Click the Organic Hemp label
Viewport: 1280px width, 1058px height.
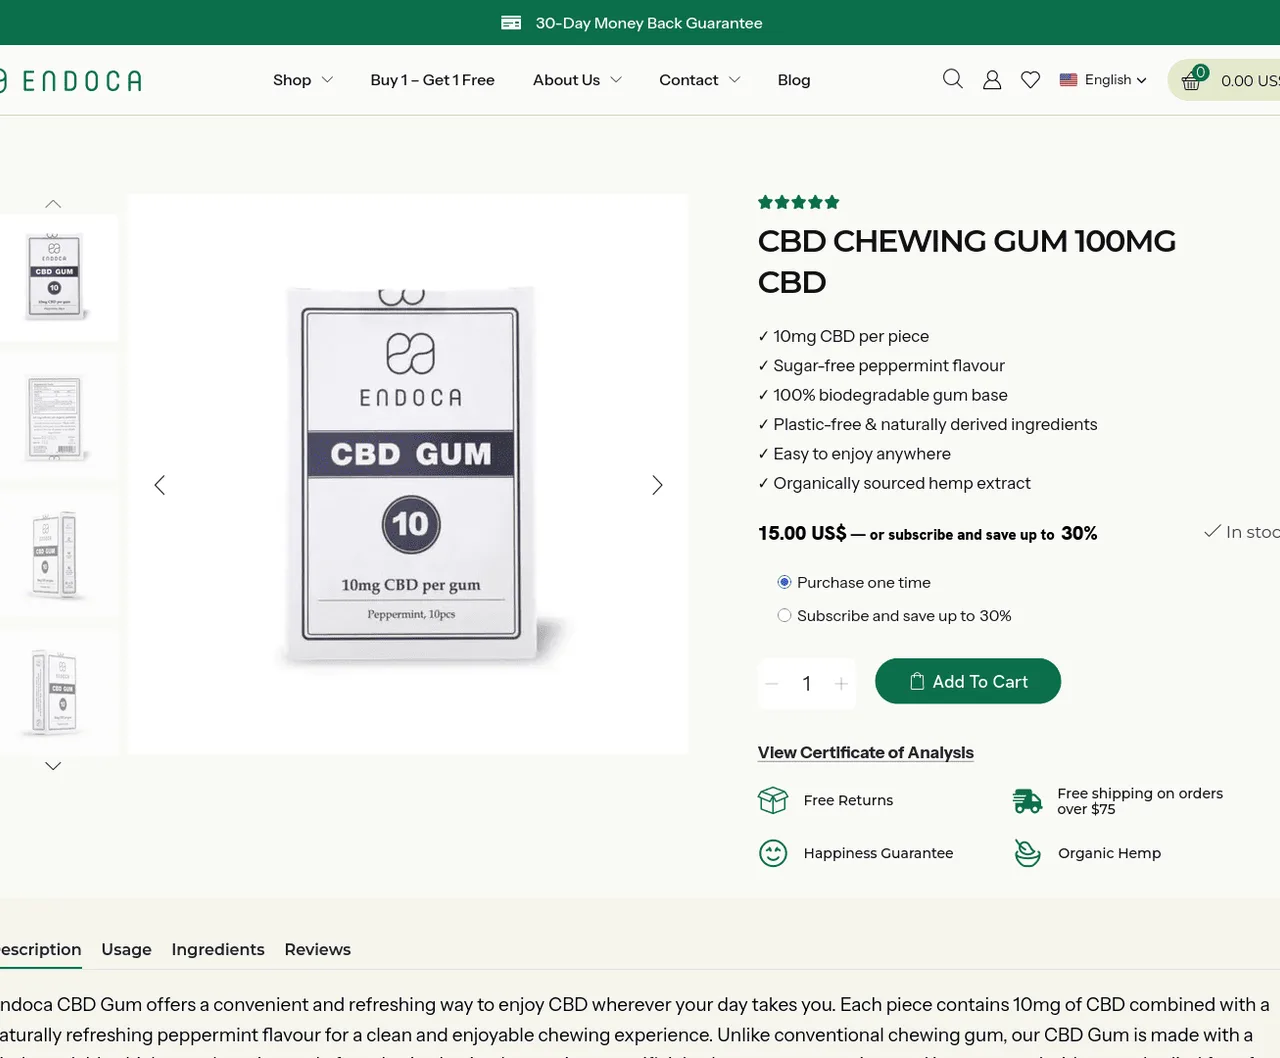[x=1109, y=853]
